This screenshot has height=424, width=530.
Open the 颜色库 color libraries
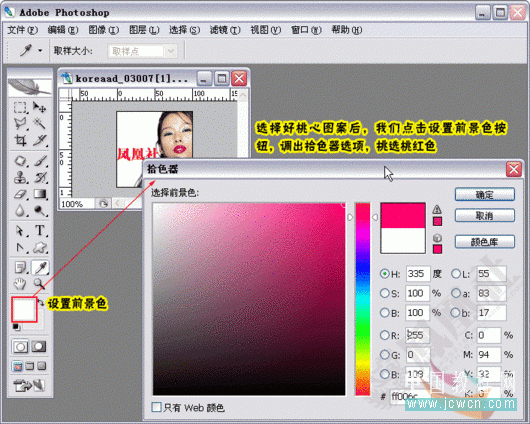point(485,242)
